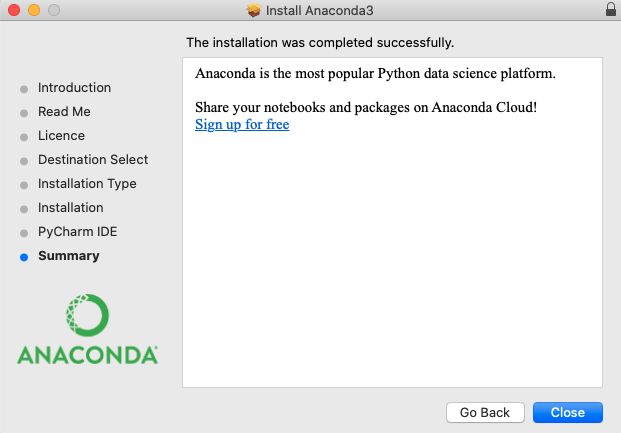
Task: Select the Installation step label
Action: 70,208
